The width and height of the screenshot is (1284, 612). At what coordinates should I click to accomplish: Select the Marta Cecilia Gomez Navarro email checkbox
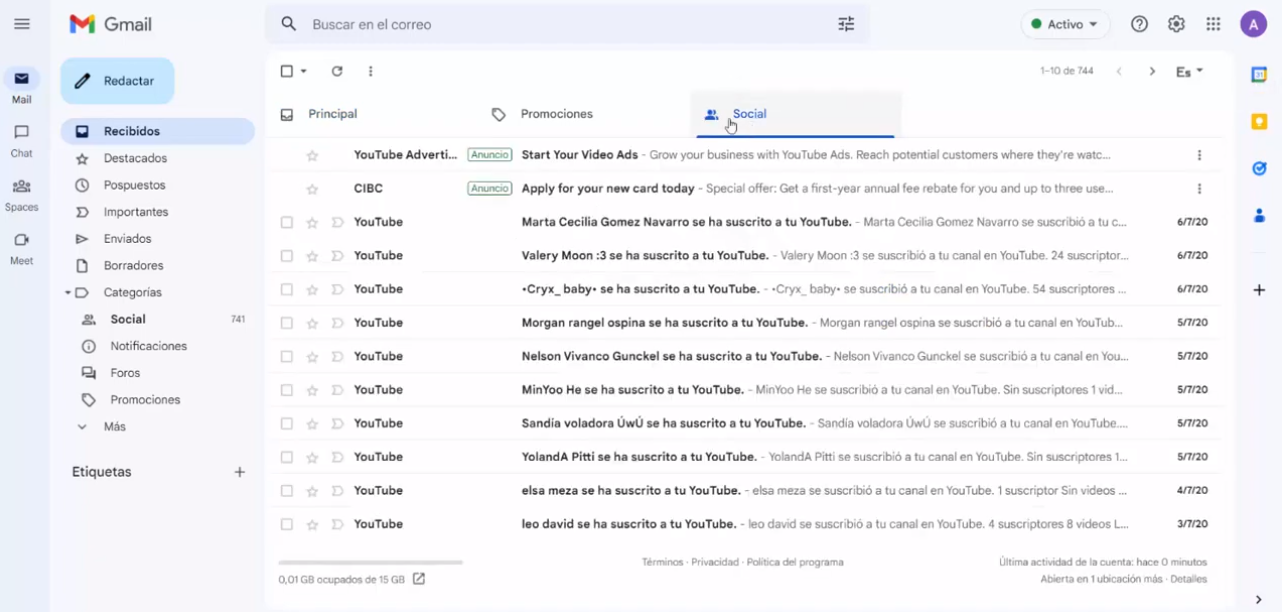tap(287, 222)
